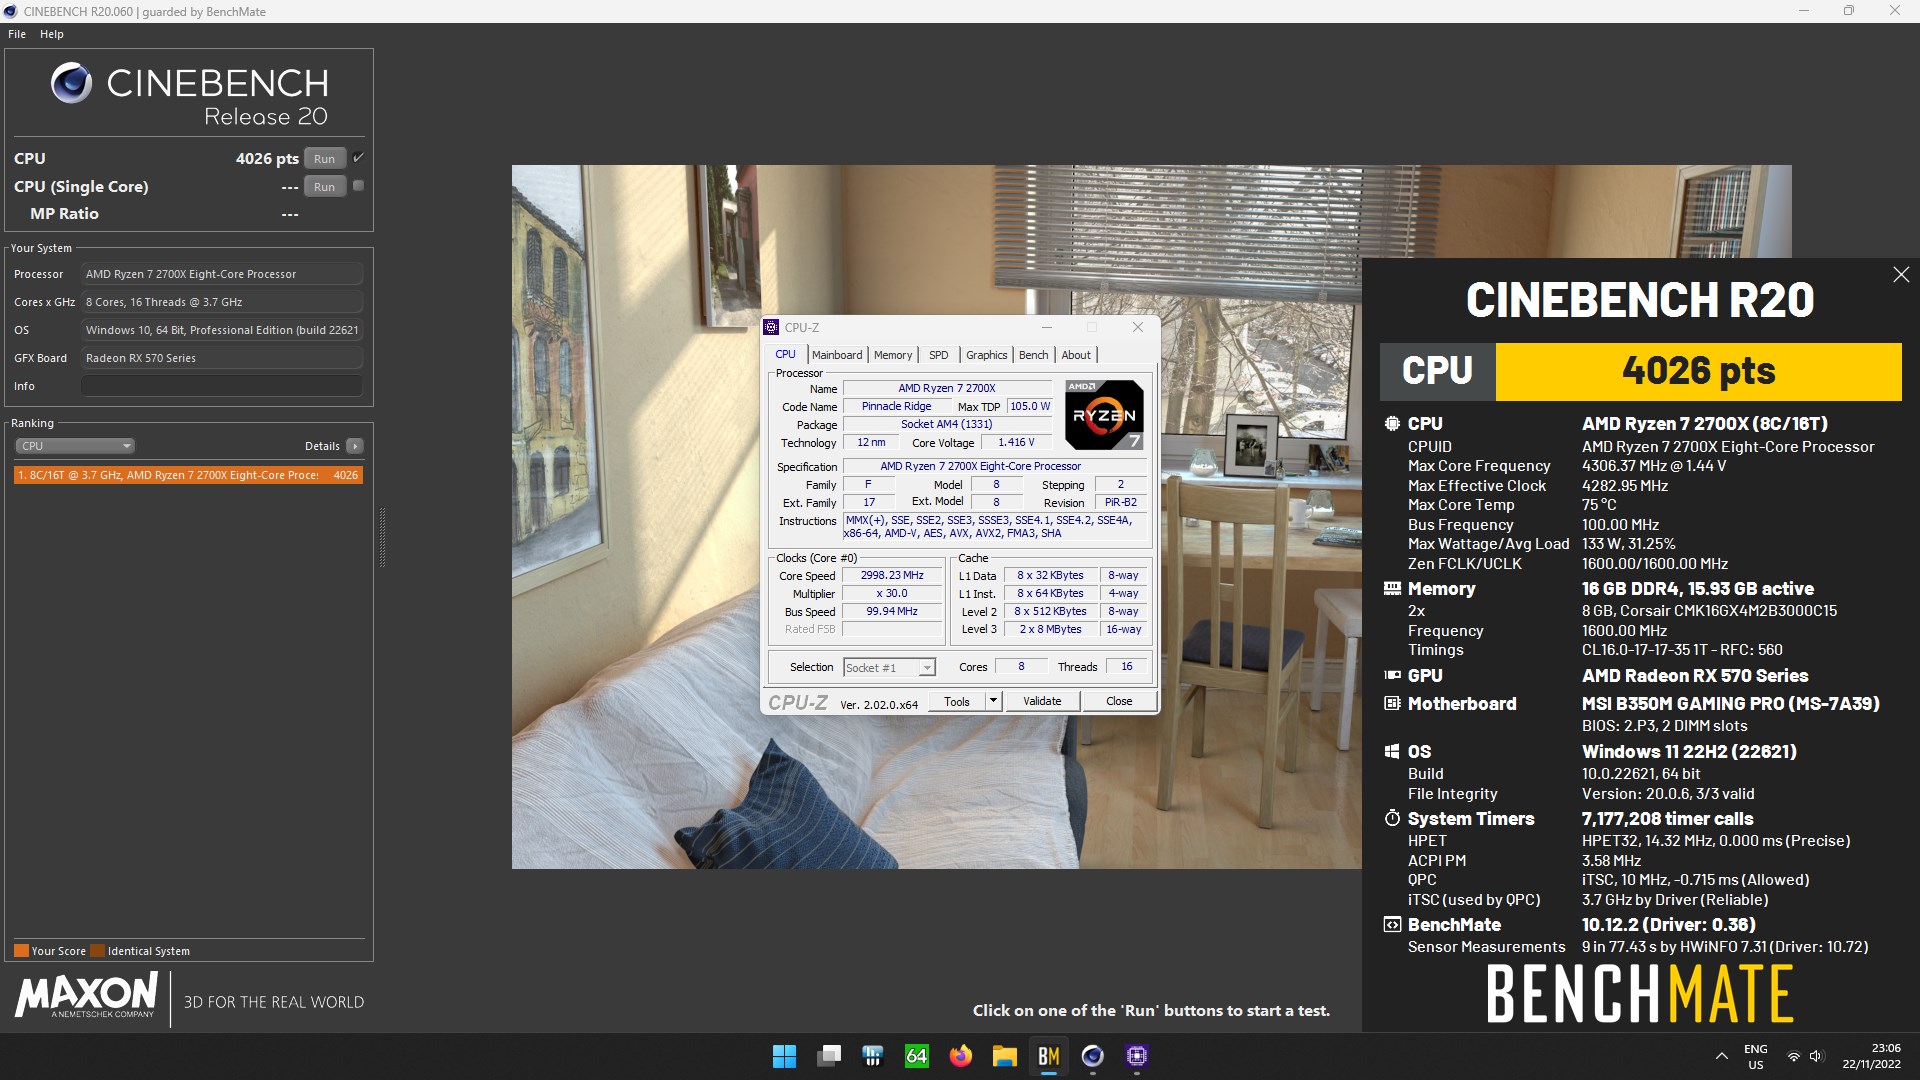Click the Your Score orange swatch
1920x1080 pixels.
coord(21,951)
